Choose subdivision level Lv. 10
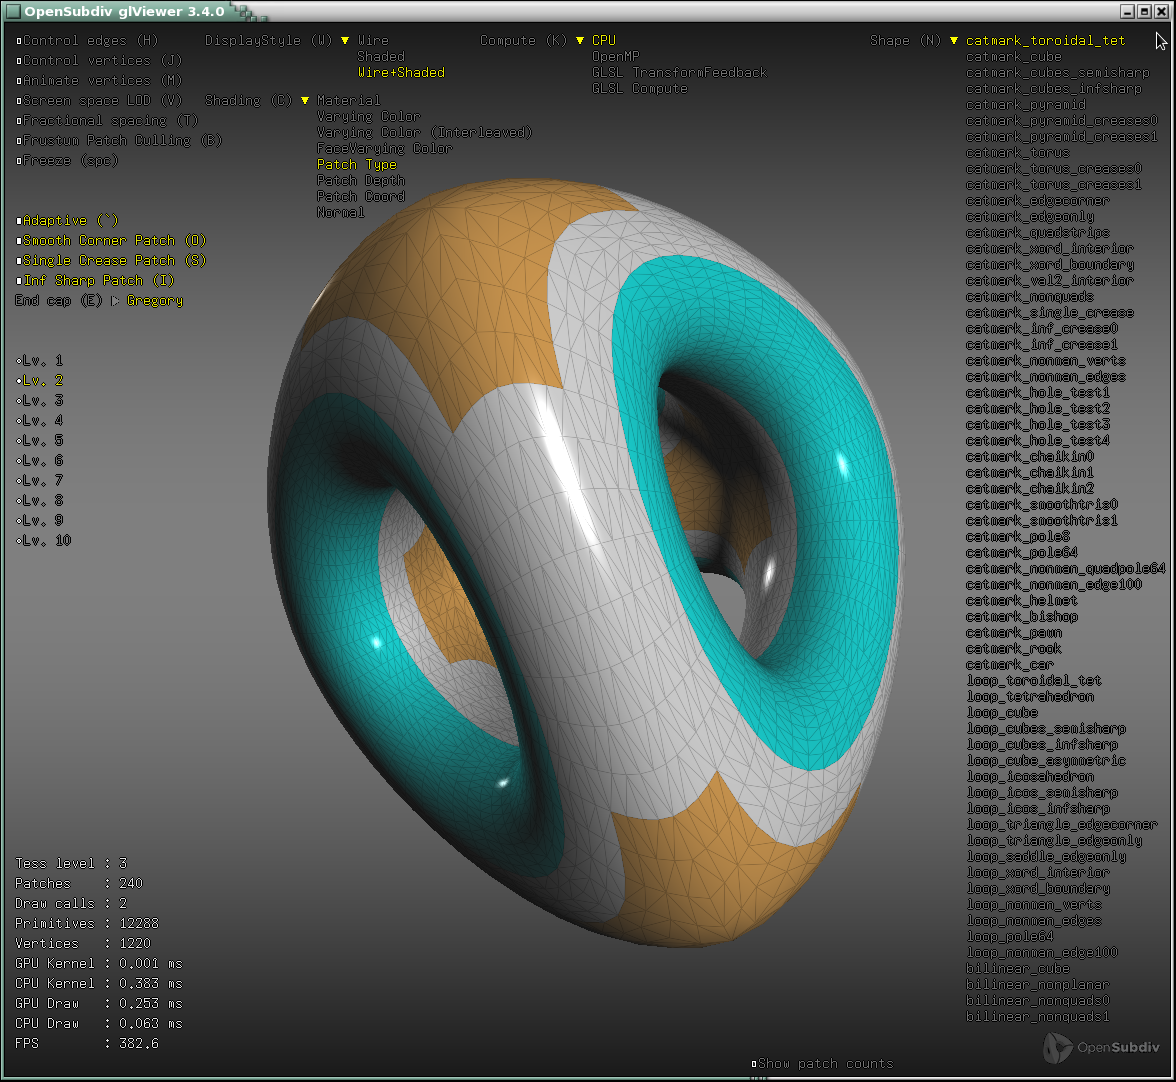The height and width of the screenshot is (1082, 1176). [19, 541]
